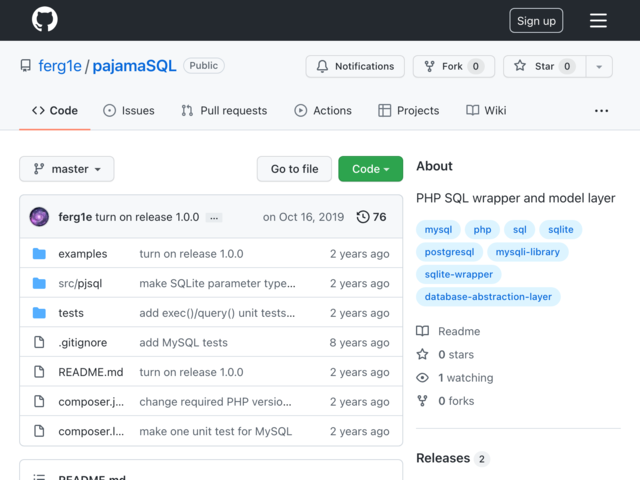Click the Sign up button

(x=536, y=20)
